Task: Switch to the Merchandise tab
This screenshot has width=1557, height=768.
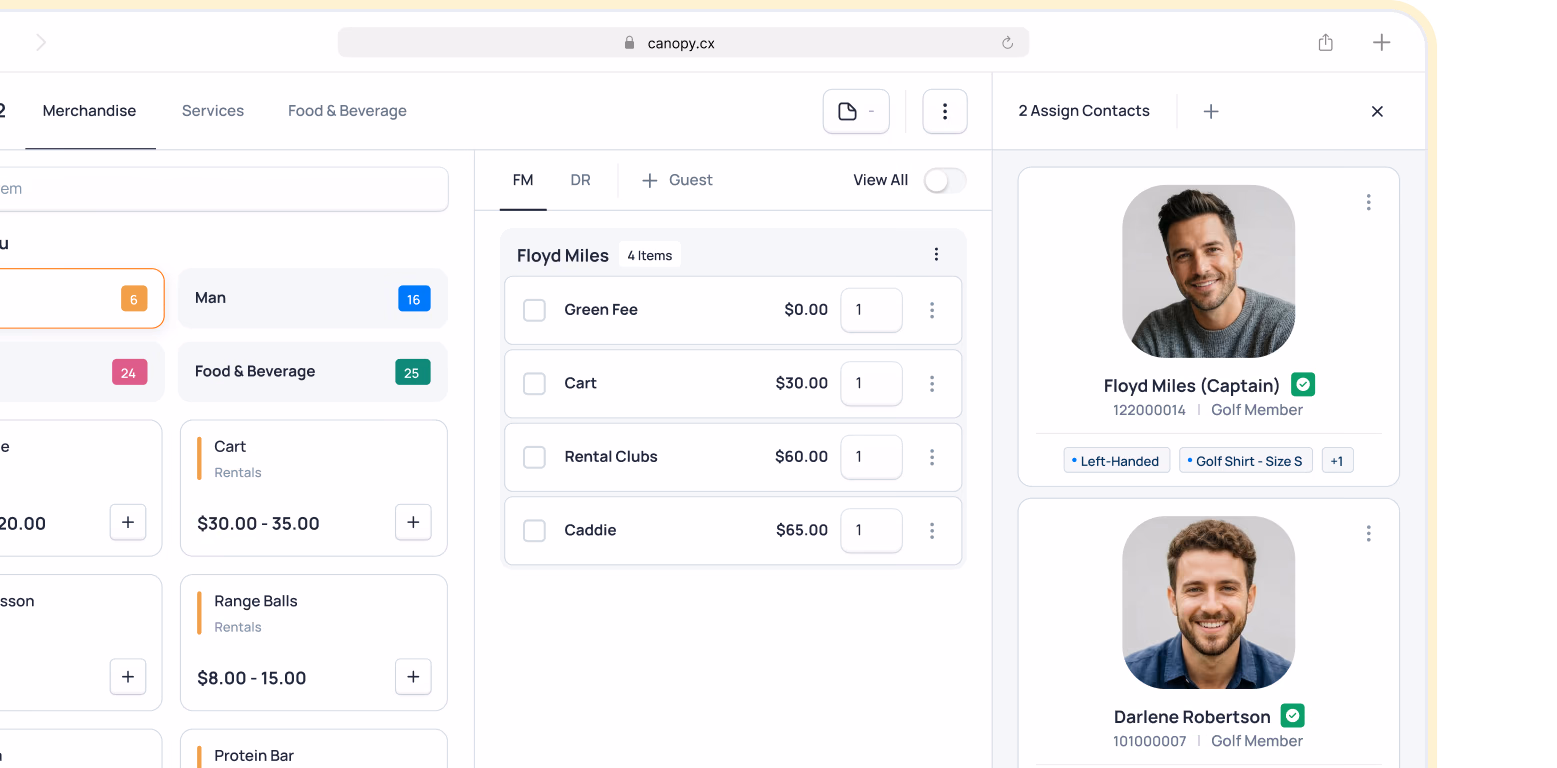Action: [x=89, y=111]
